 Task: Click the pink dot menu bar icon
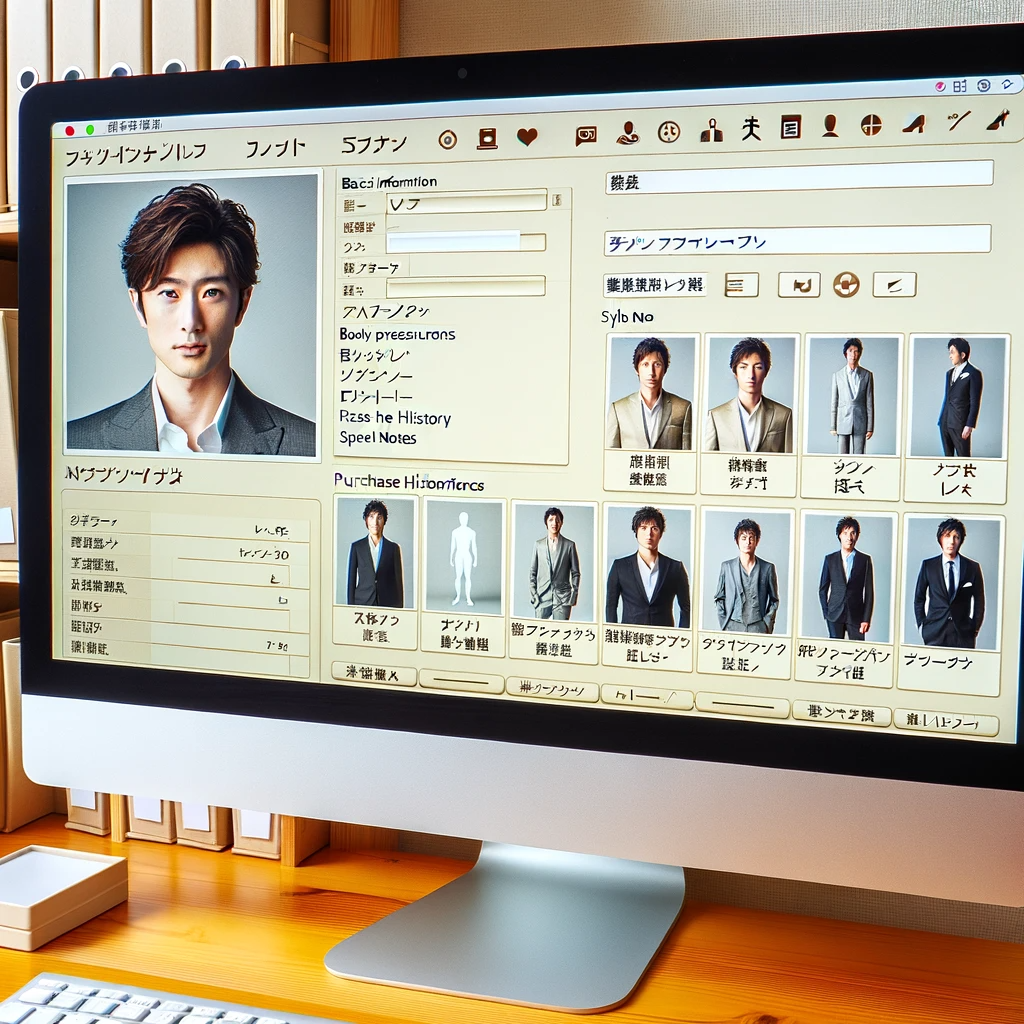point(940,86)
